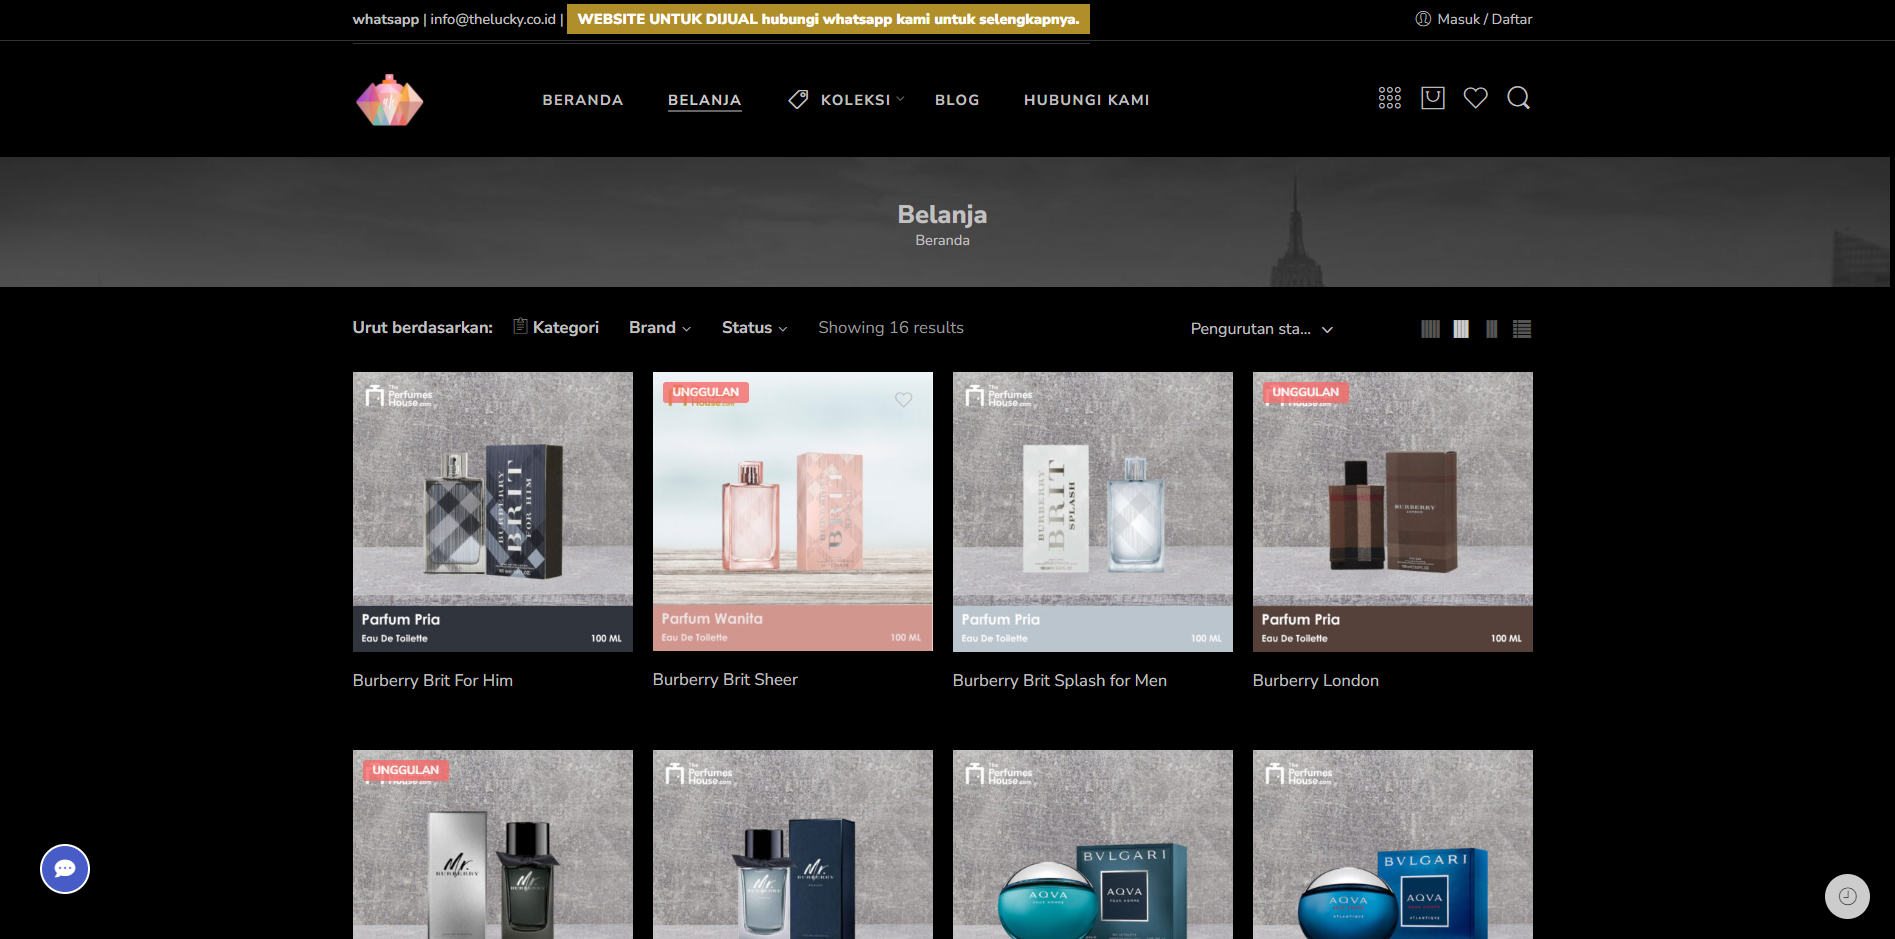Click the 'Urut berdasarkan:' label
1895x939 pixels.
point(423,328)
